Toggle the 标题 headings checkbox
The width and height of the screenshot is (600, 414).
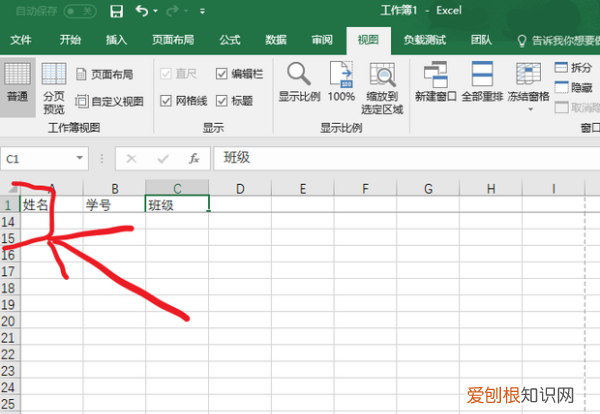[x=222, y=101]
